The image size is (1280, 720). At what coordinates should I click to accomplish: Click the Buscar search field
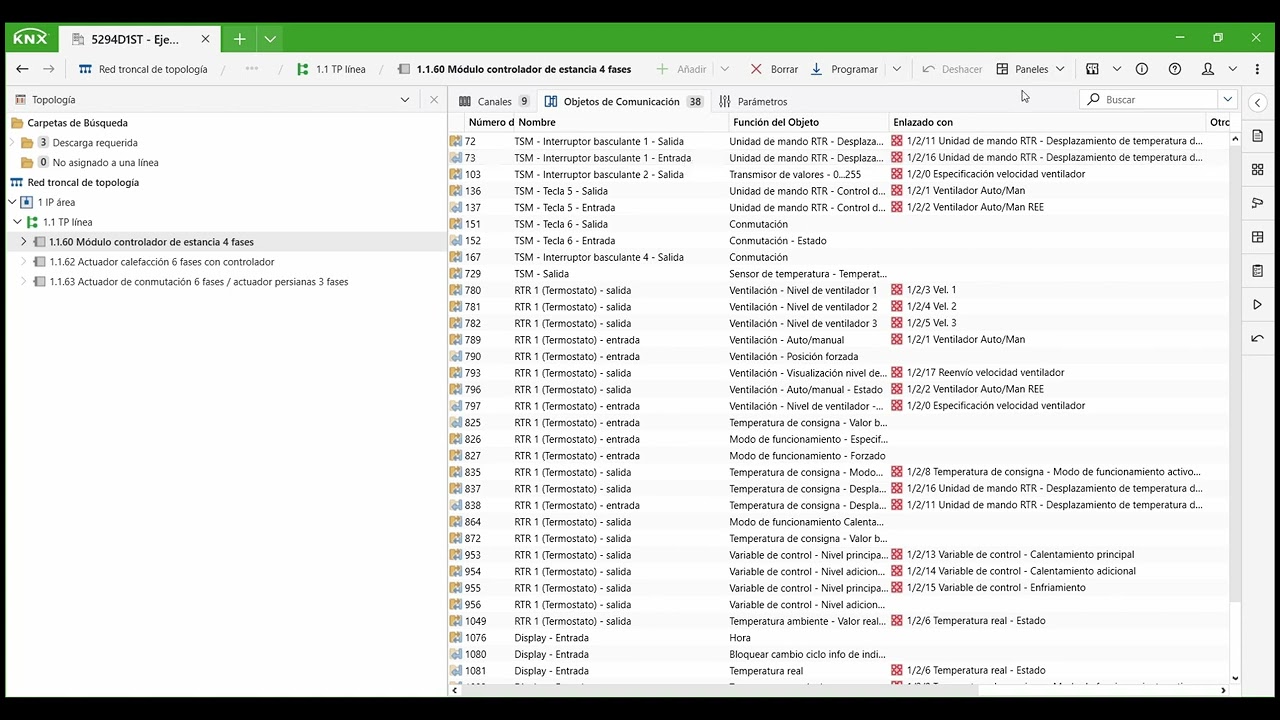[x=1149, y=99]
